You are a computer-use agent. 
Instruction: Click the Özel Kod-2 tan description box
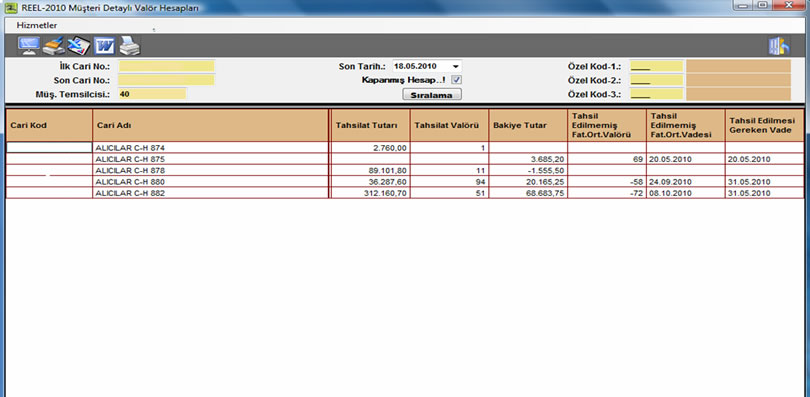click(x=738, y=80)
